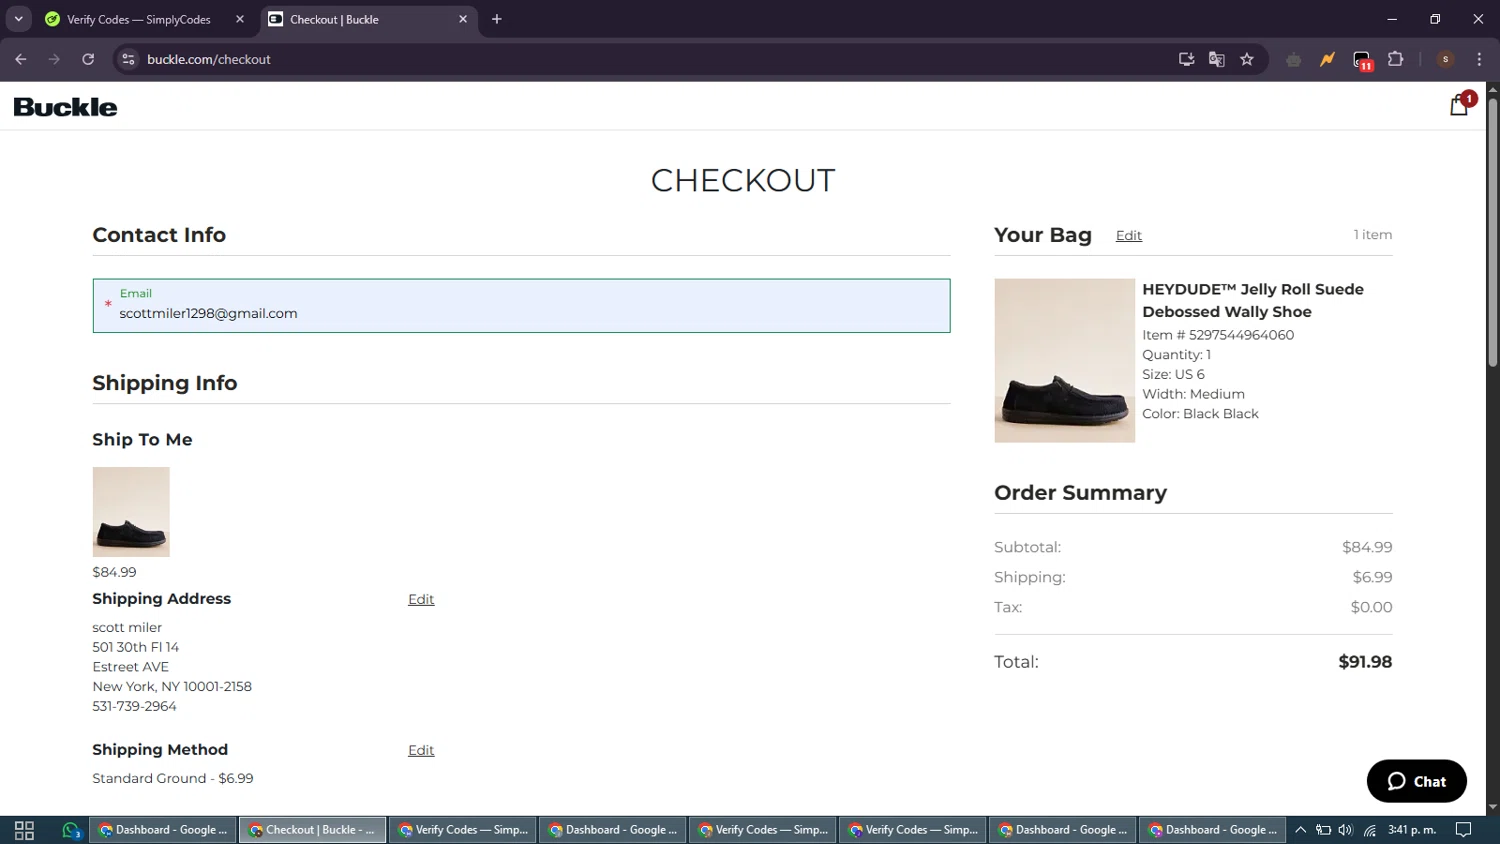The image size is (1500, 844).
Task: Go forward with browser forward arrow
Action: point(54,59)
